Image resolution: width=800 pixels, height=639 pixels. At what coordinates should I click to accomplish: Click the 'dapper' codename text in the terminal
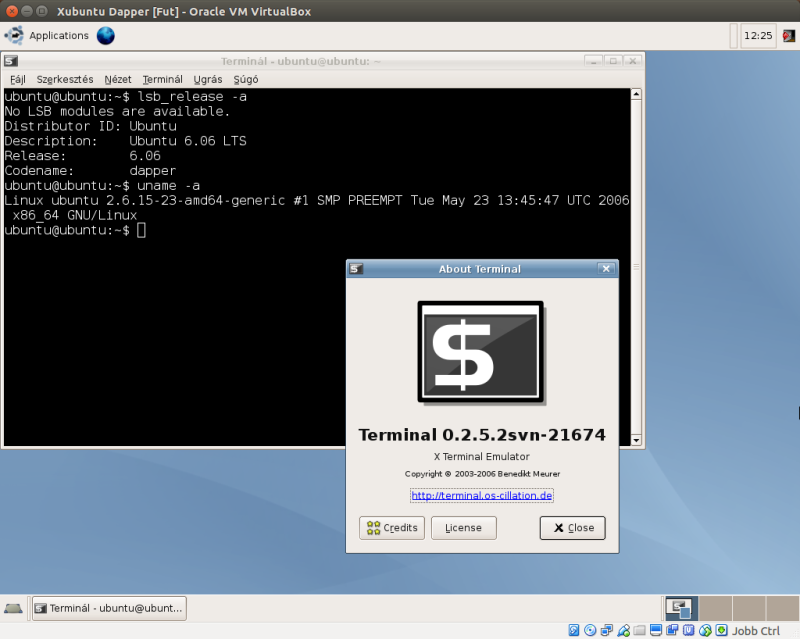coord(153,170)
